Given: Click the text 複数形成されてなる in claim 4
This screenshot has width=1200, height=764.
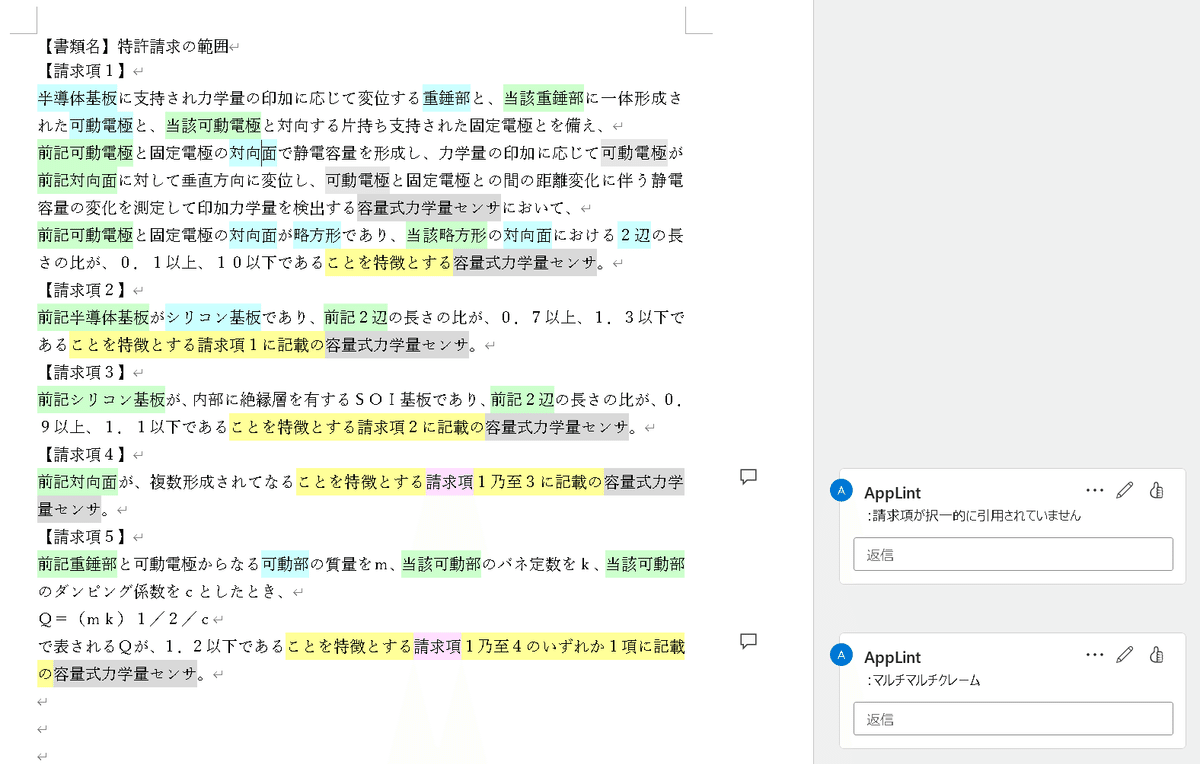Looking at the screenshot, I should (x=222, y=482).
